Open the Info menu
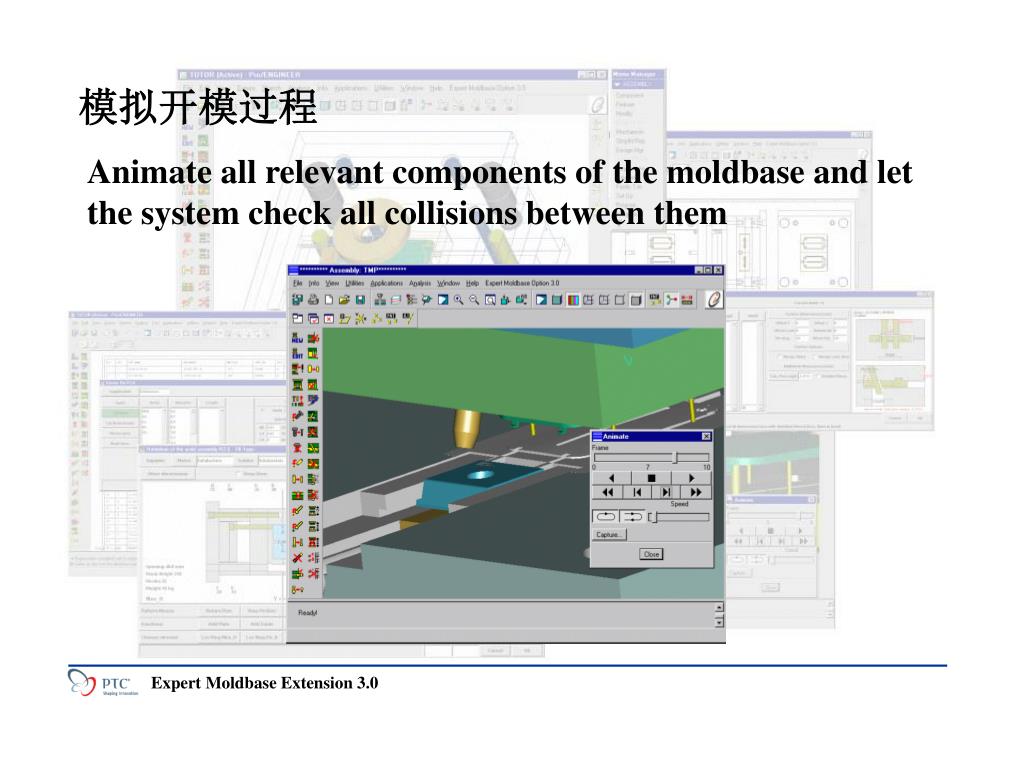Image resolution: width=1024 pixels, height=768 pixels. pyautogui.click(x=314, y=283)
